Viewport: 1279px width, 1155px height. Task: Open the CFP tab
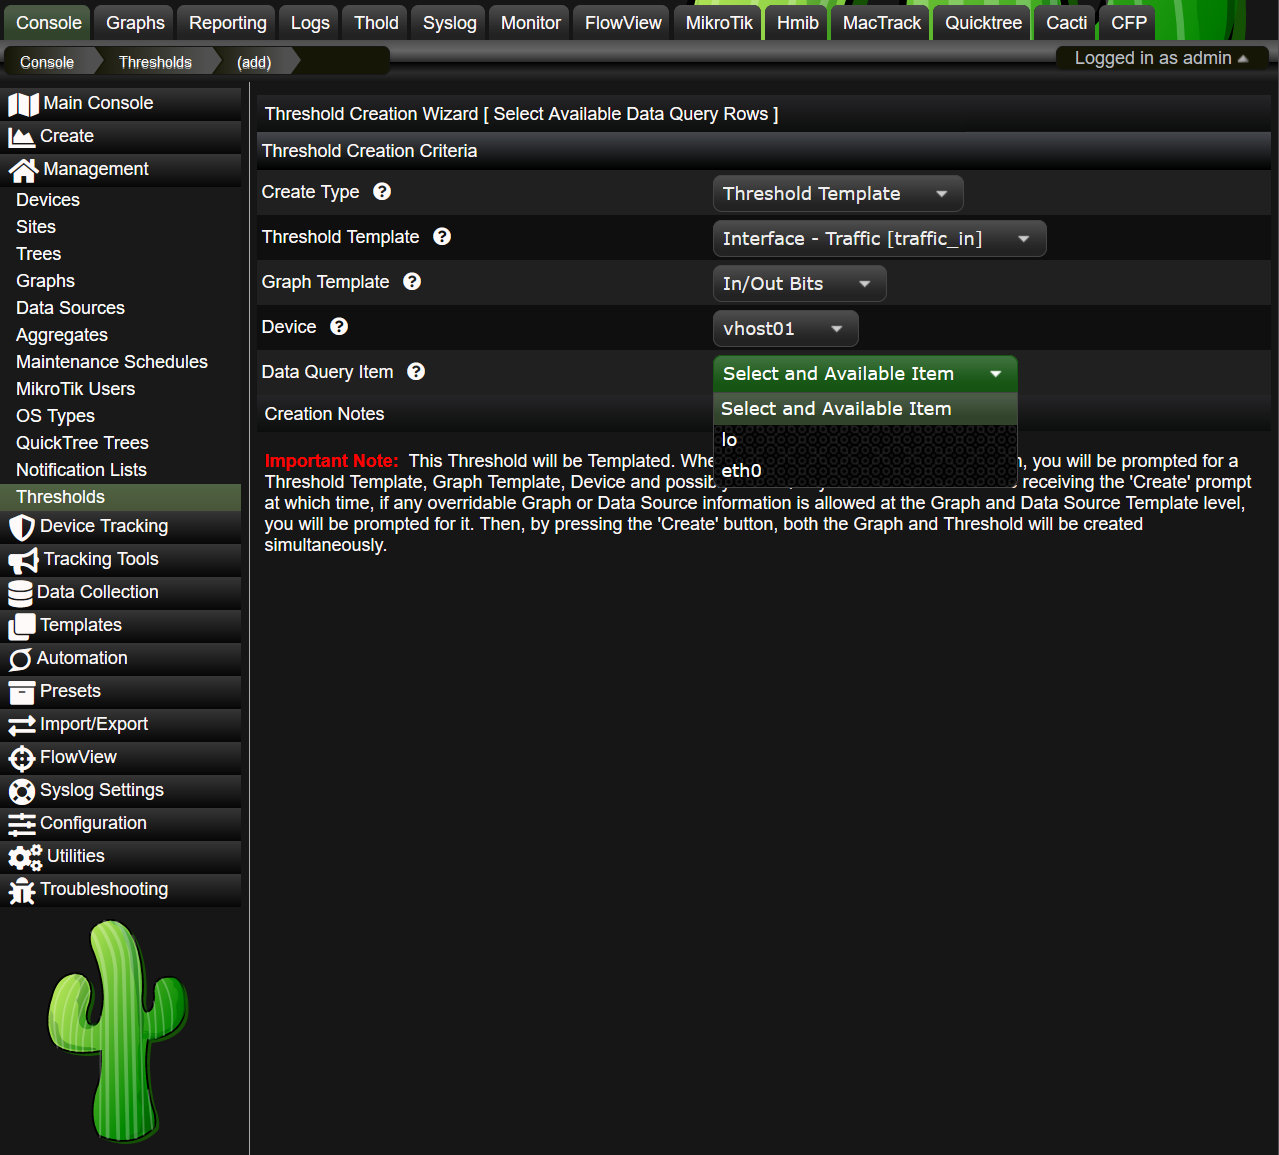pyautogui.click(x=1129, y=23)
